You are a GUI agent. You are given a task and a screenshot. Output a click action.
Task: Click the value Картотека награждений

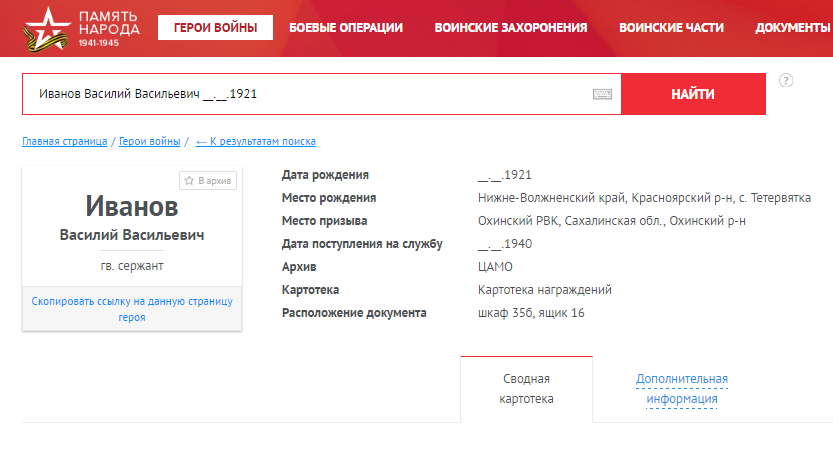coord(545,290)
